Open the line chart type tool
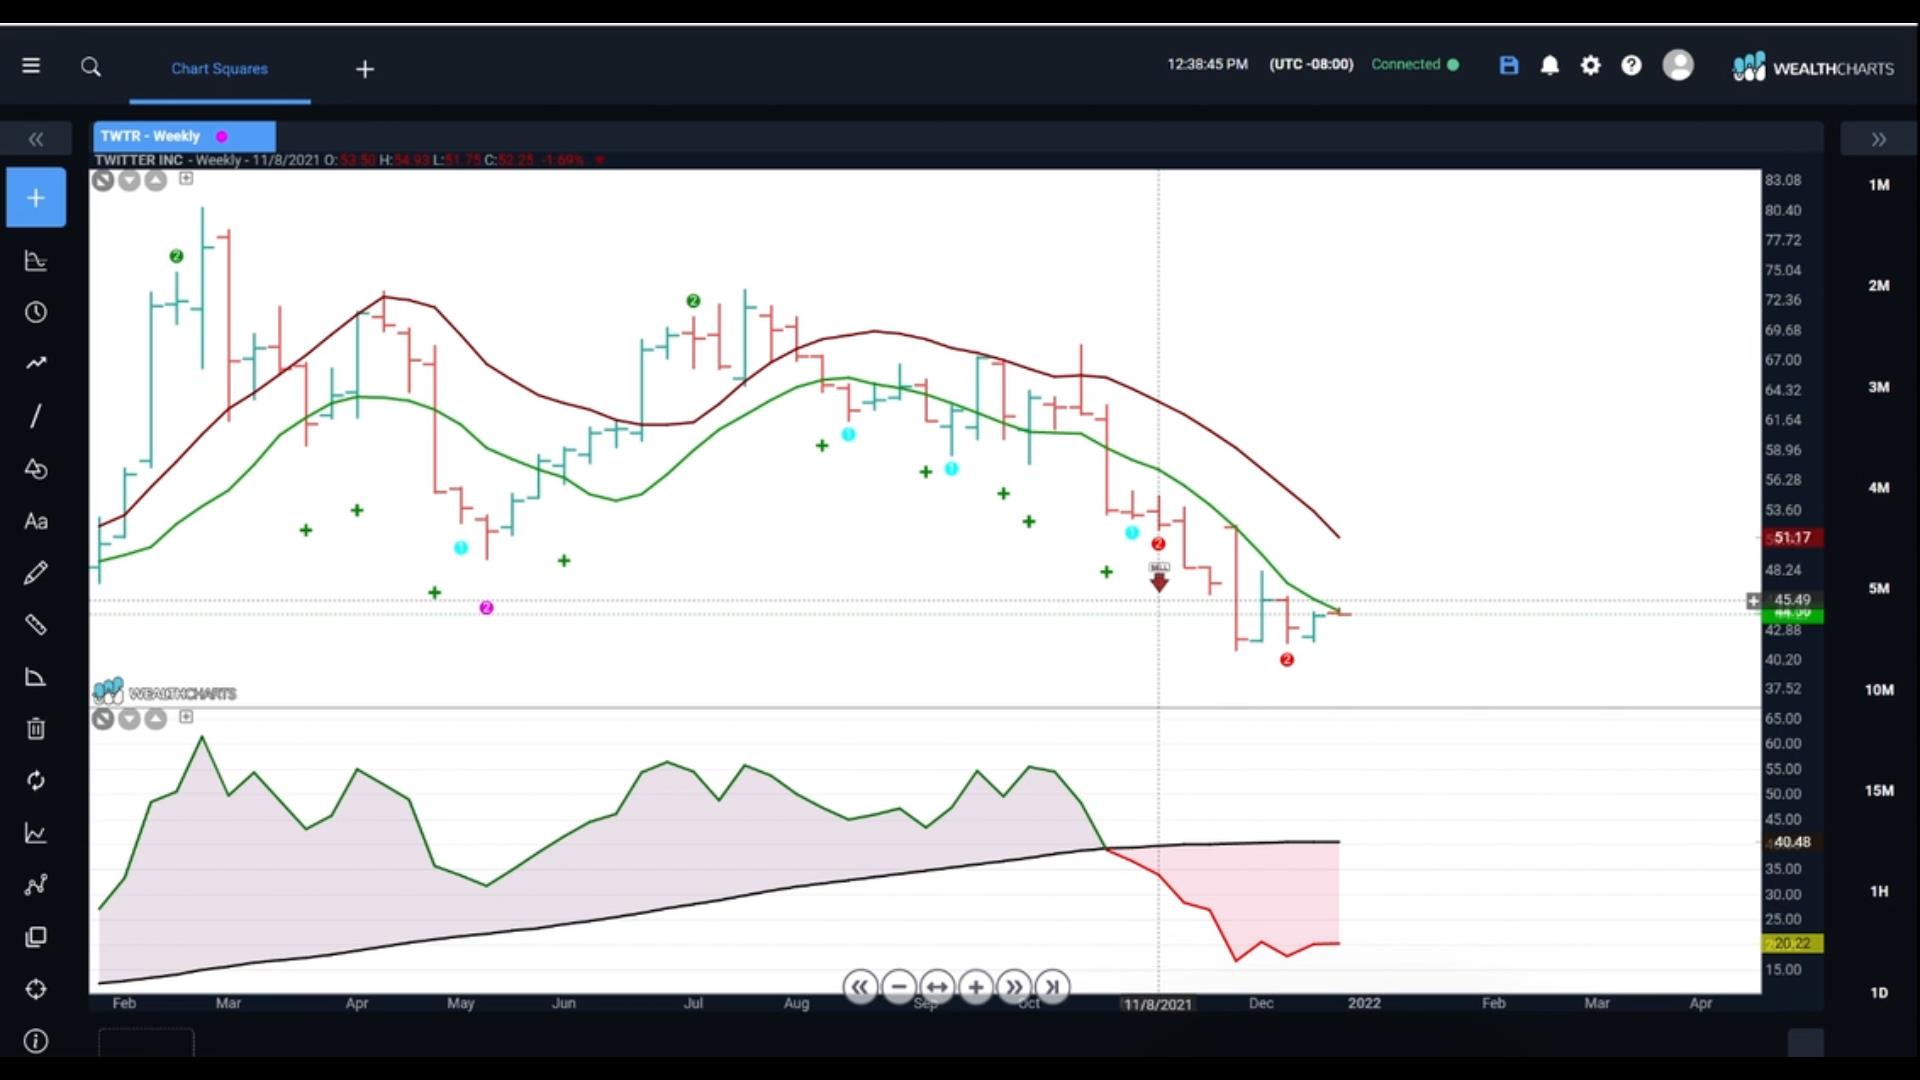Screen dimensions: 1920x1080 point(36,833)
